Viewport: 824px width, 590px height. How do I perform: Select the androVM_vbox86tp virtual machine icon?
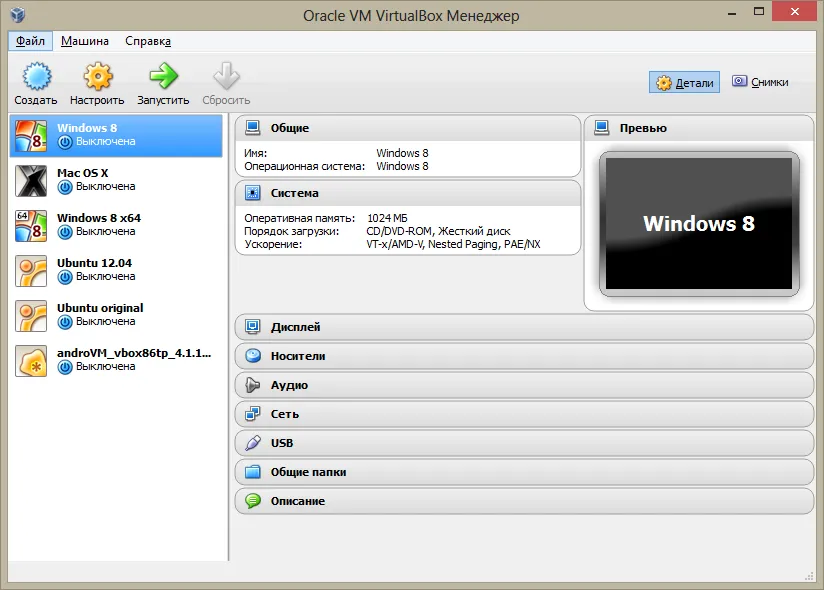coord(30,361)
